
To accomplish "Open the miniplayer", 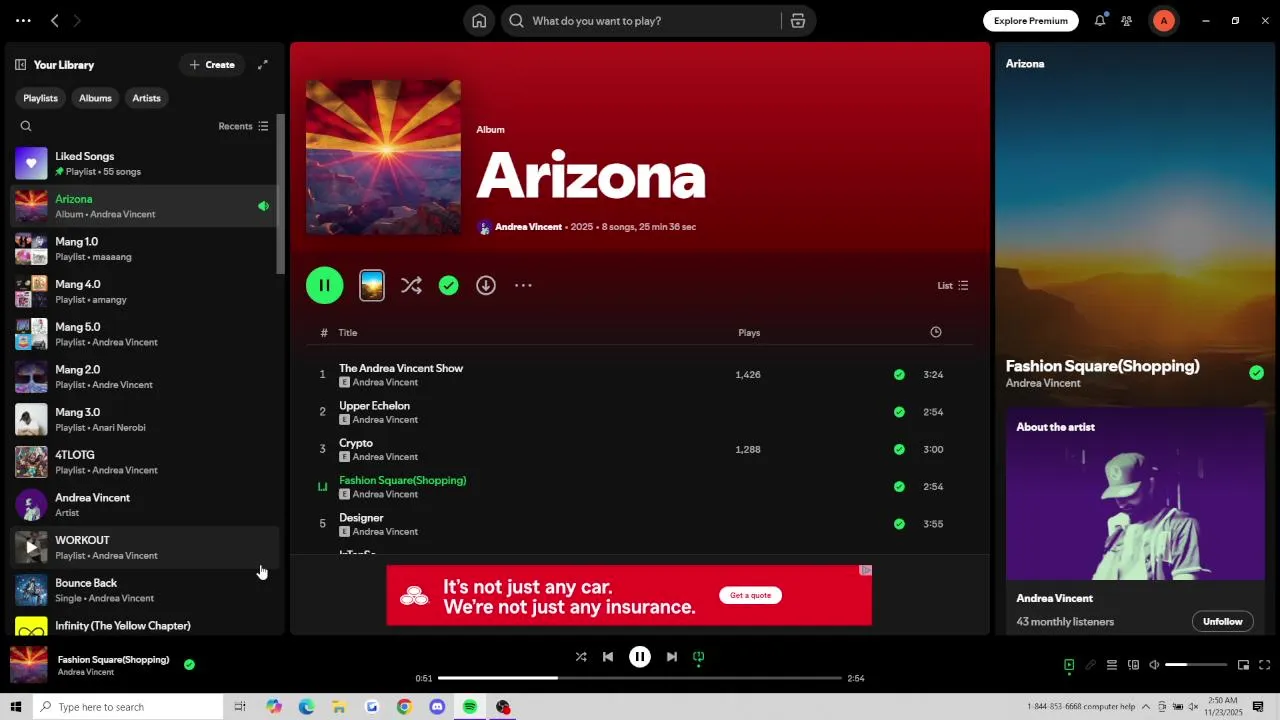I will pyautogui.click(x=1243, y=665).
